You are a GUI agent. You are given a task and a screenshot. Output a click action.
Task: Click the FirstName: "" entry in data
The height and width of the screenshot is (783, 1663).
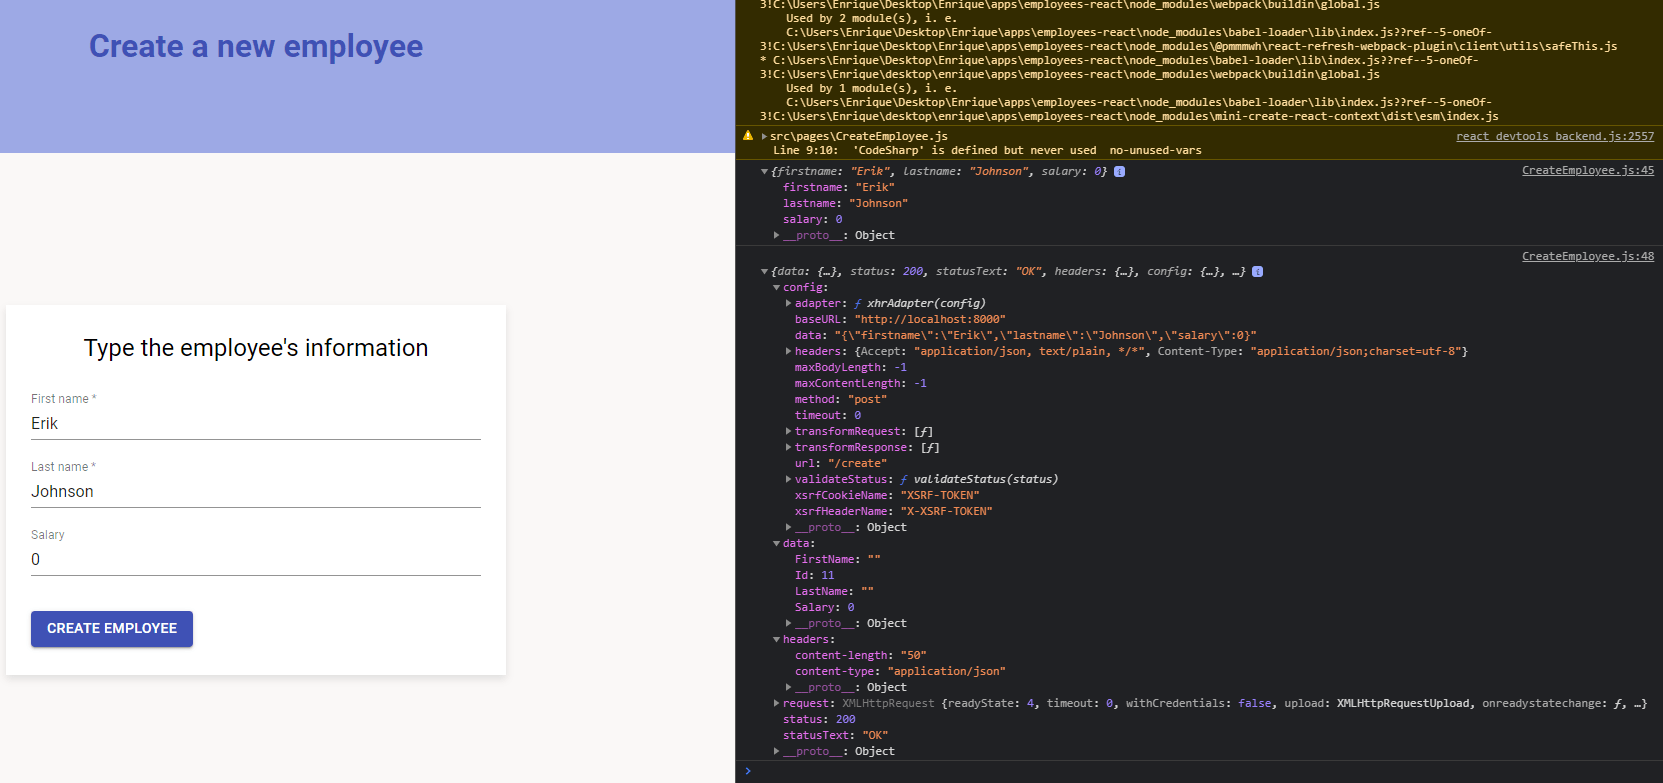(838, 560)
